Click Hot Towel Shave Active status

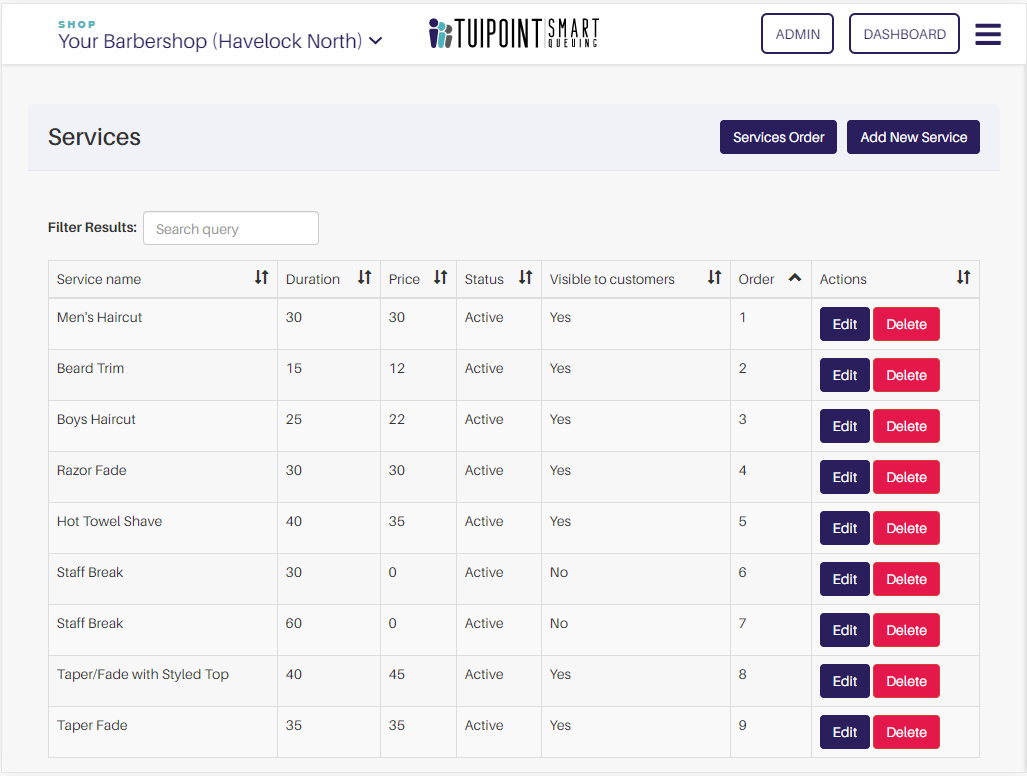tap(484, 521)
